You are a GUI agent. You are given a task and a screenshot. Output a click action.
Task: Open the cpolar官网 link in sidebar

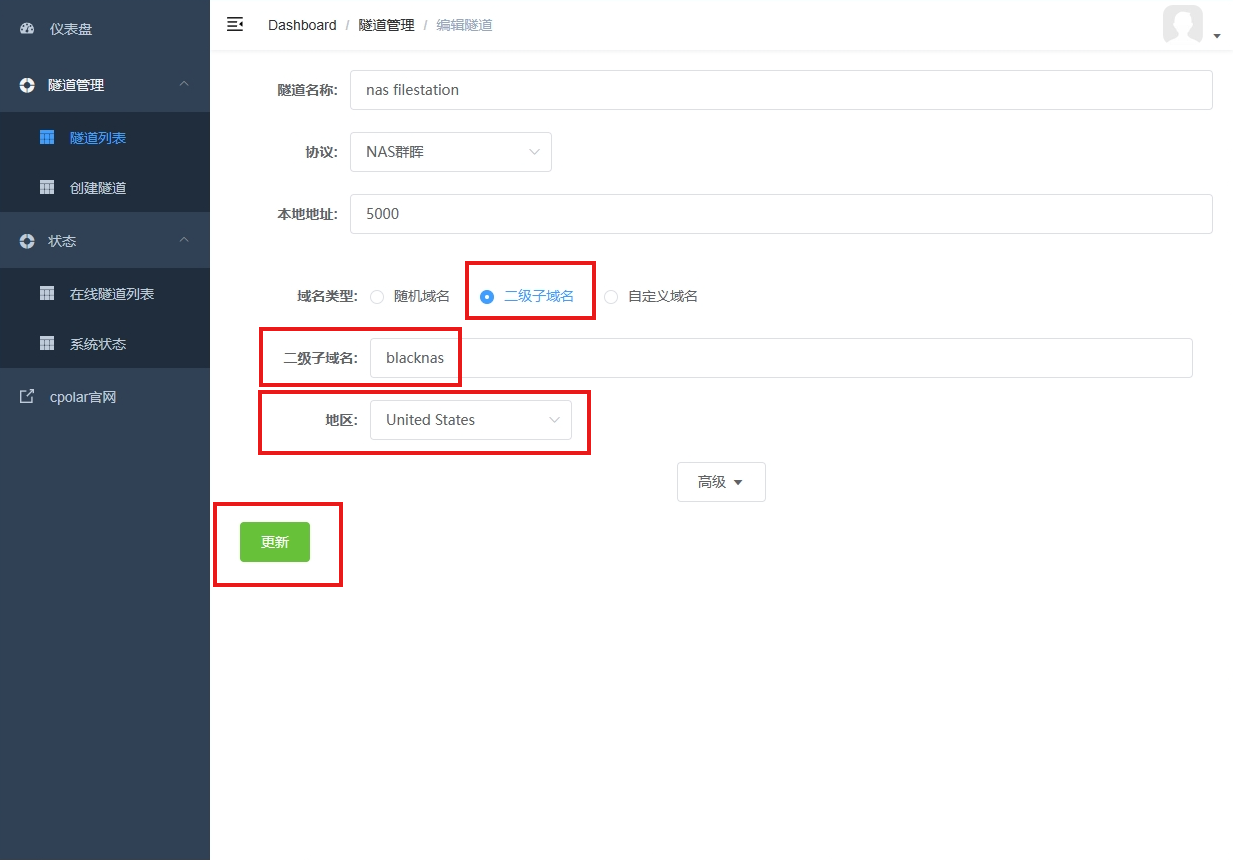pos(105,397)
